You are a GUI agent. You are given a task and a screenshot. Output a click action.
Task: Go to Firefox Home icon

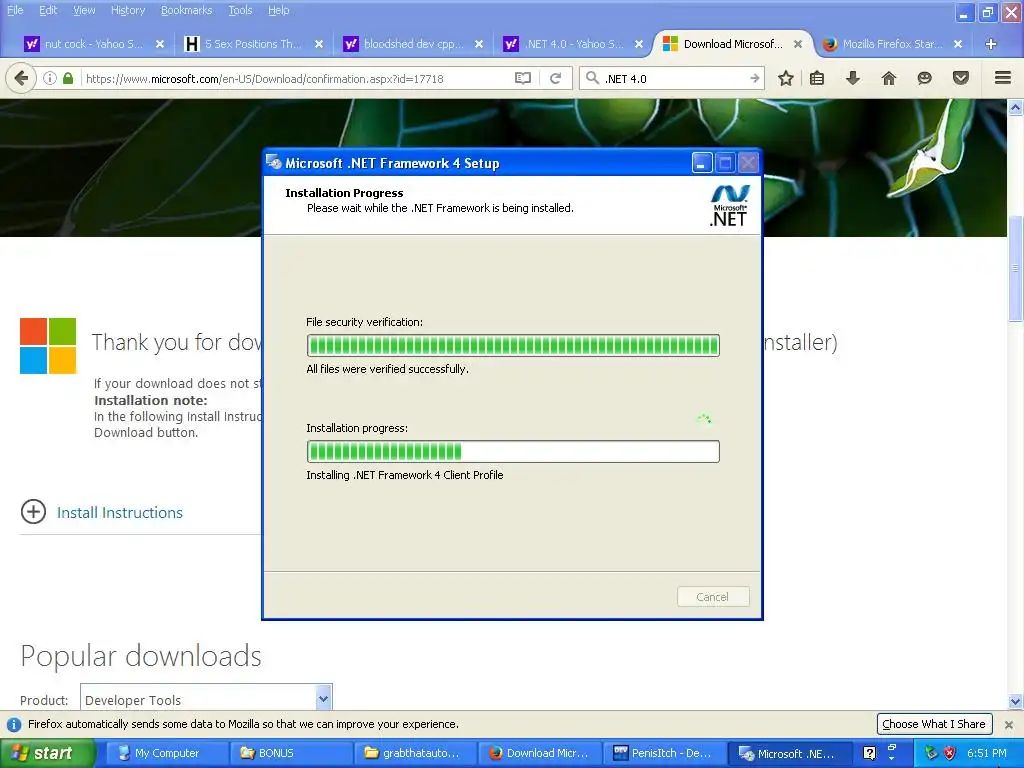[x=889, y=78]
